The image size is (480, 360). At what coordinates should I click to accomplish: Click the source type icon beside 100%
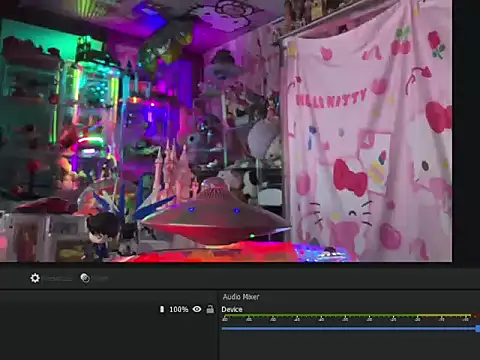(x=162, y=309)
